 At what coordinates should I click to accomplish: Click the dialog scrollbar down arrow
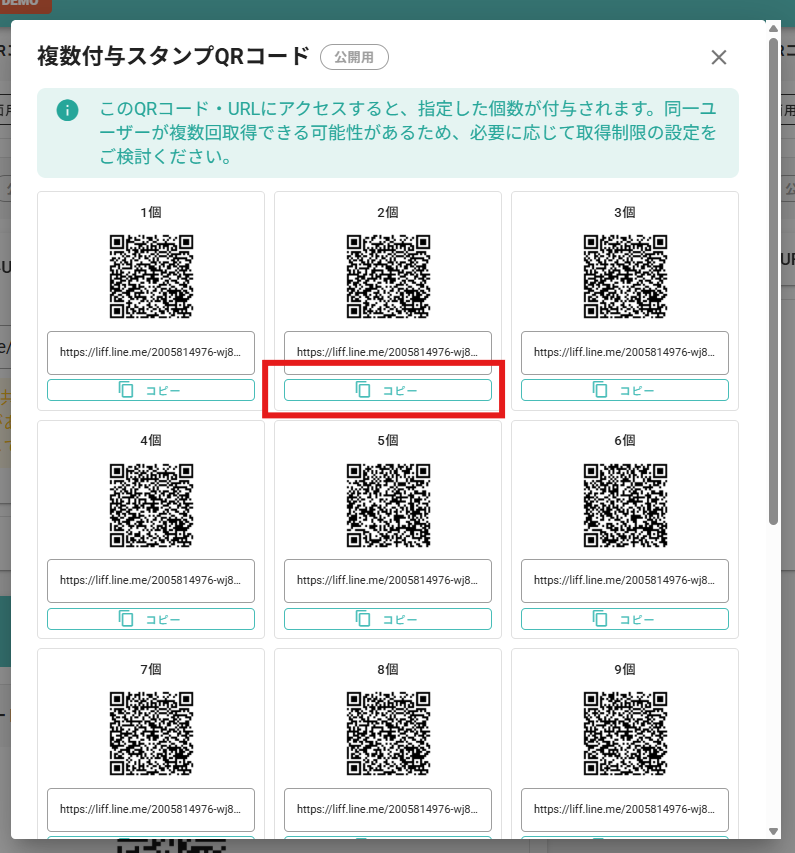[773, 831]
